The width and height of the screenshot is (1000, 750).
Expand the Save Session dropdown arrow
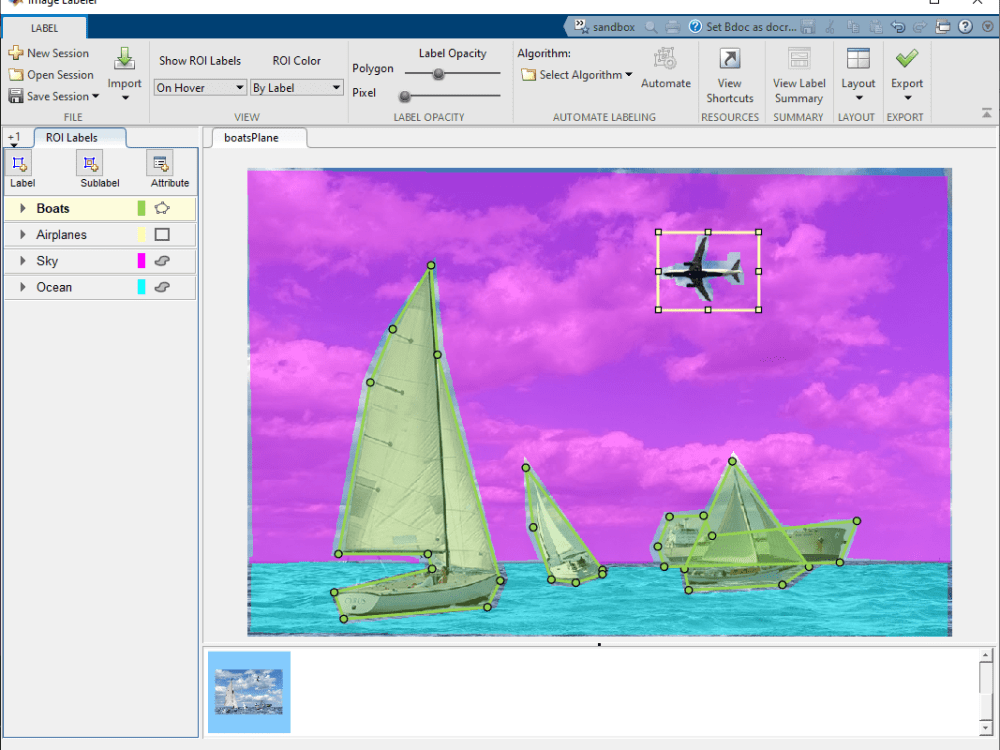point(96,96)
